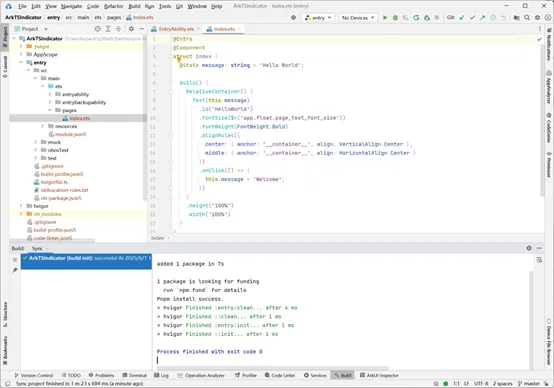Click the status bar tool windows square icon

pos(7,383)
